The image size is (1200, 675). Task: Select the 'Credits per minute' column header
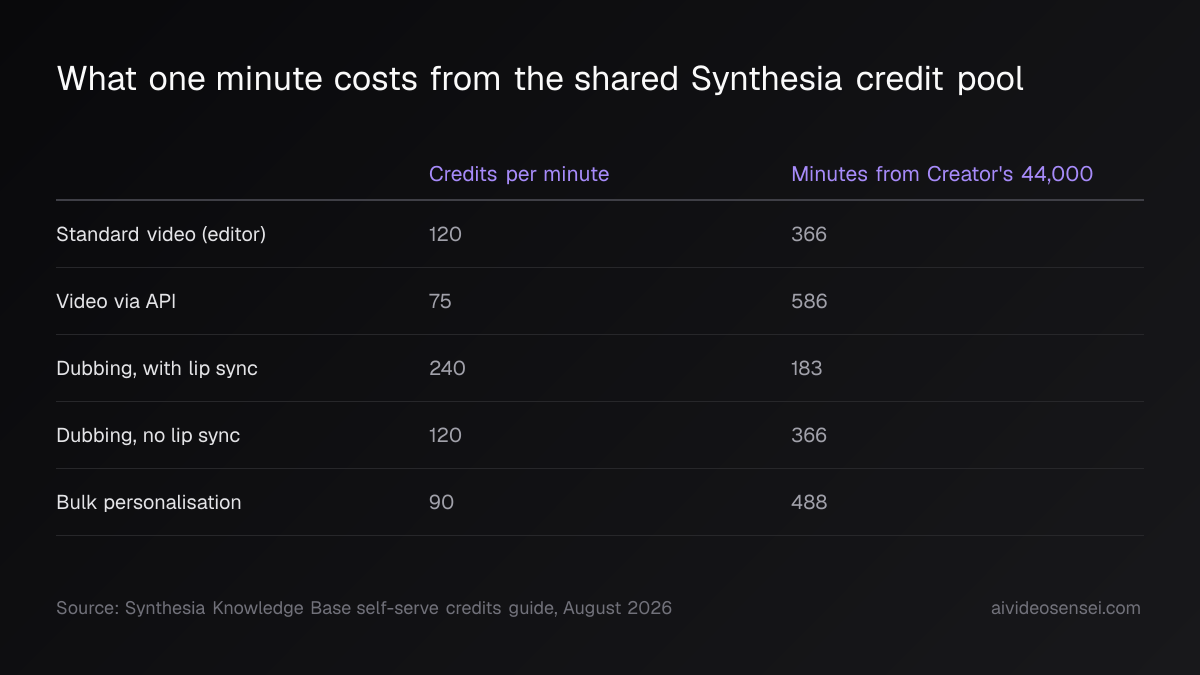coord(519,174)
